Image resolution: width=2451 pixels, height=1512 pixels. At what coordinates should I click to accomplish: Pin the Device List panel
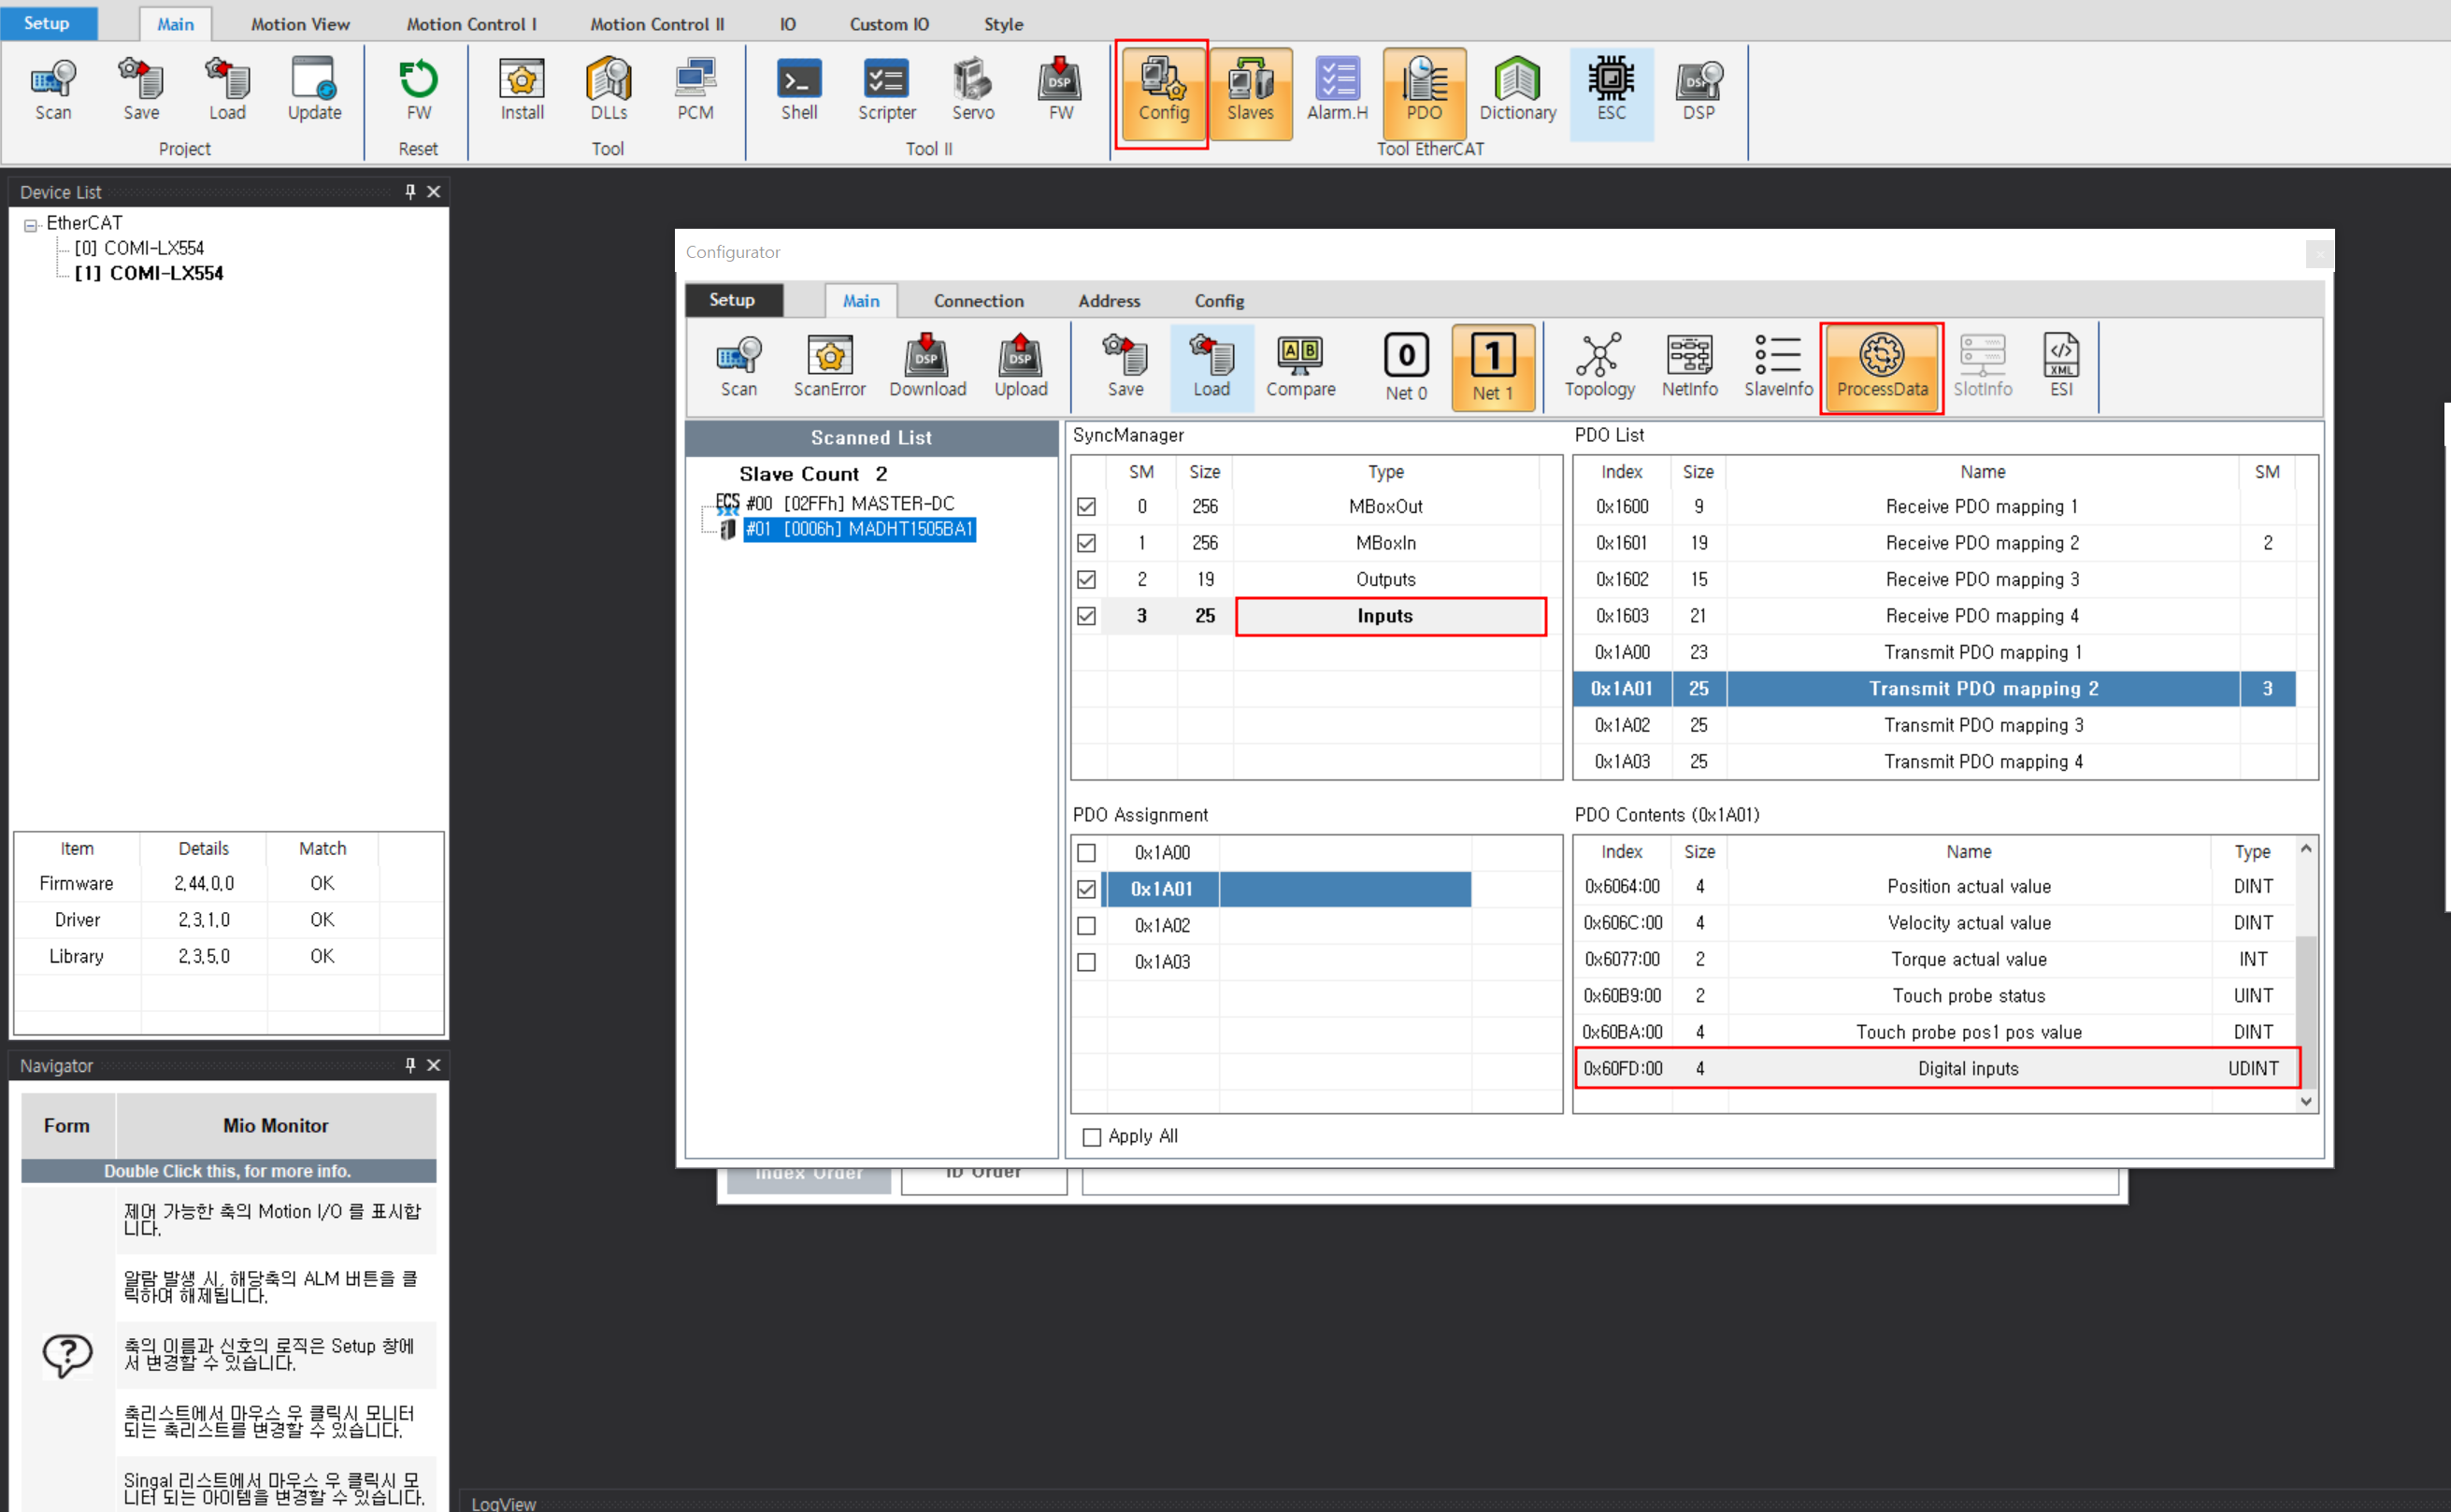pyautogui.click(x=410, y=191)
